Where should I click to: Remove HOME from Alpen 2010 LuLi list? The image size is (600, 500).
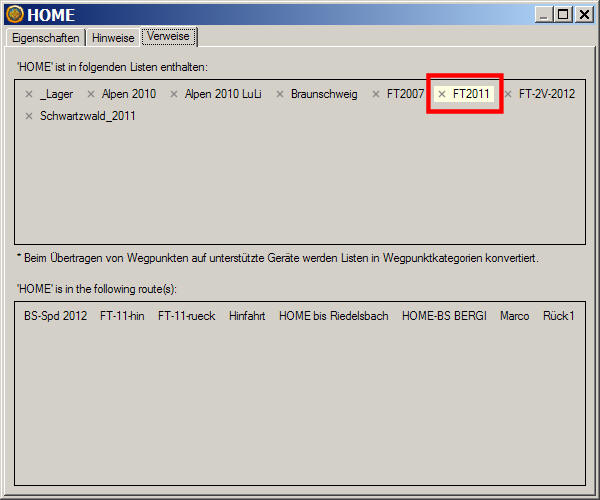click(x=174, y=94)
